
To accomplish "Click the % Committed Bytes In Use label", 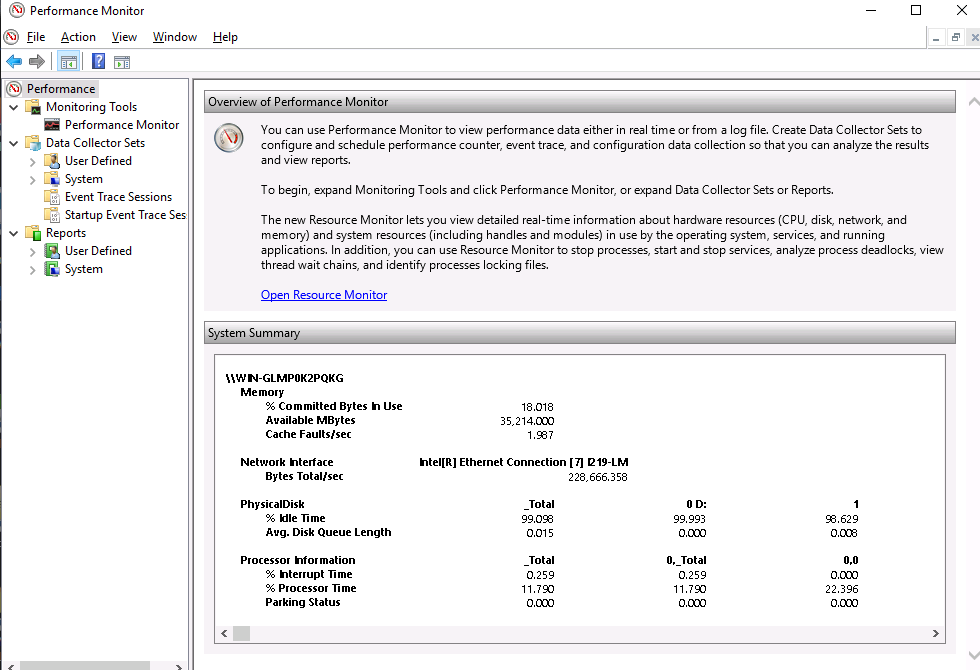I will pos(334,406).
